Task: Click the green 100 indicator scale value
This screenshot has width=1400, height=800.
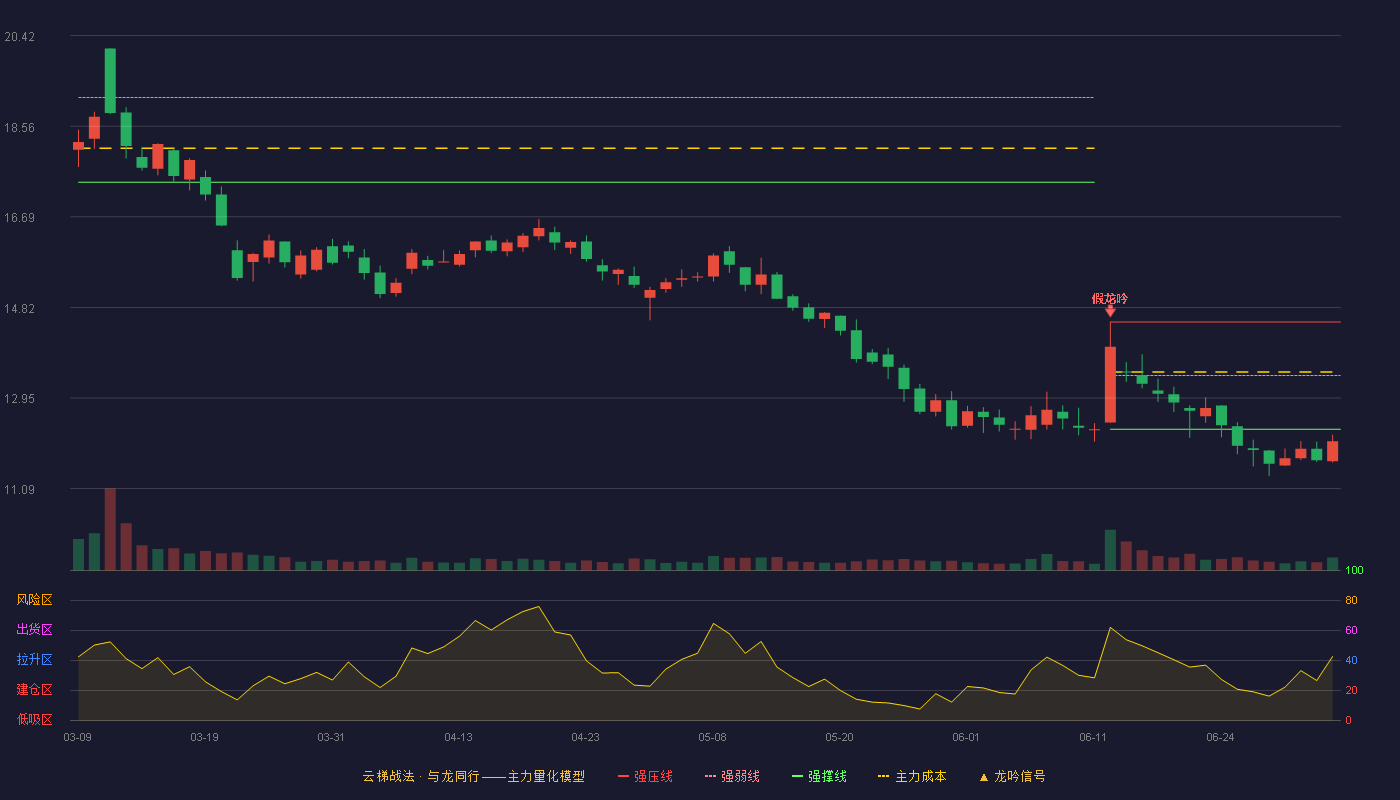Action: coord(1354,570)
